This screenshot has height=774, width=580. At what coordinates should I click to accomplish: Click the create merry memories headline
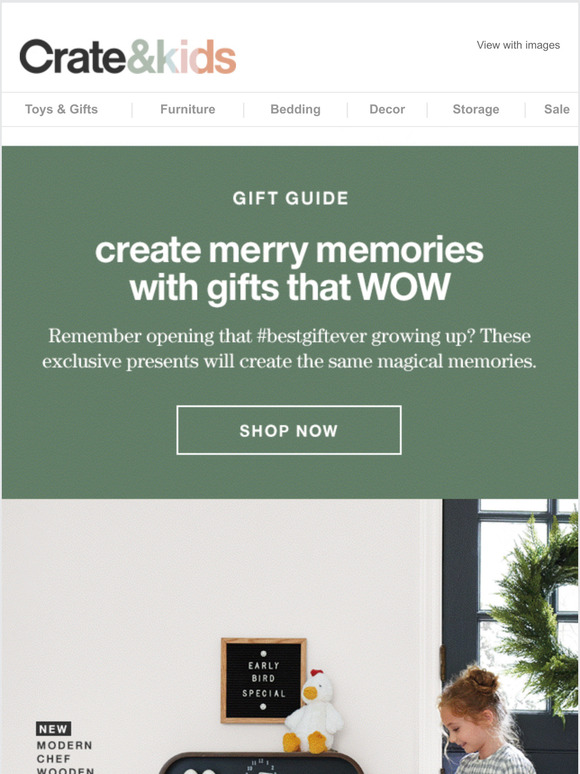pos(290,269)
